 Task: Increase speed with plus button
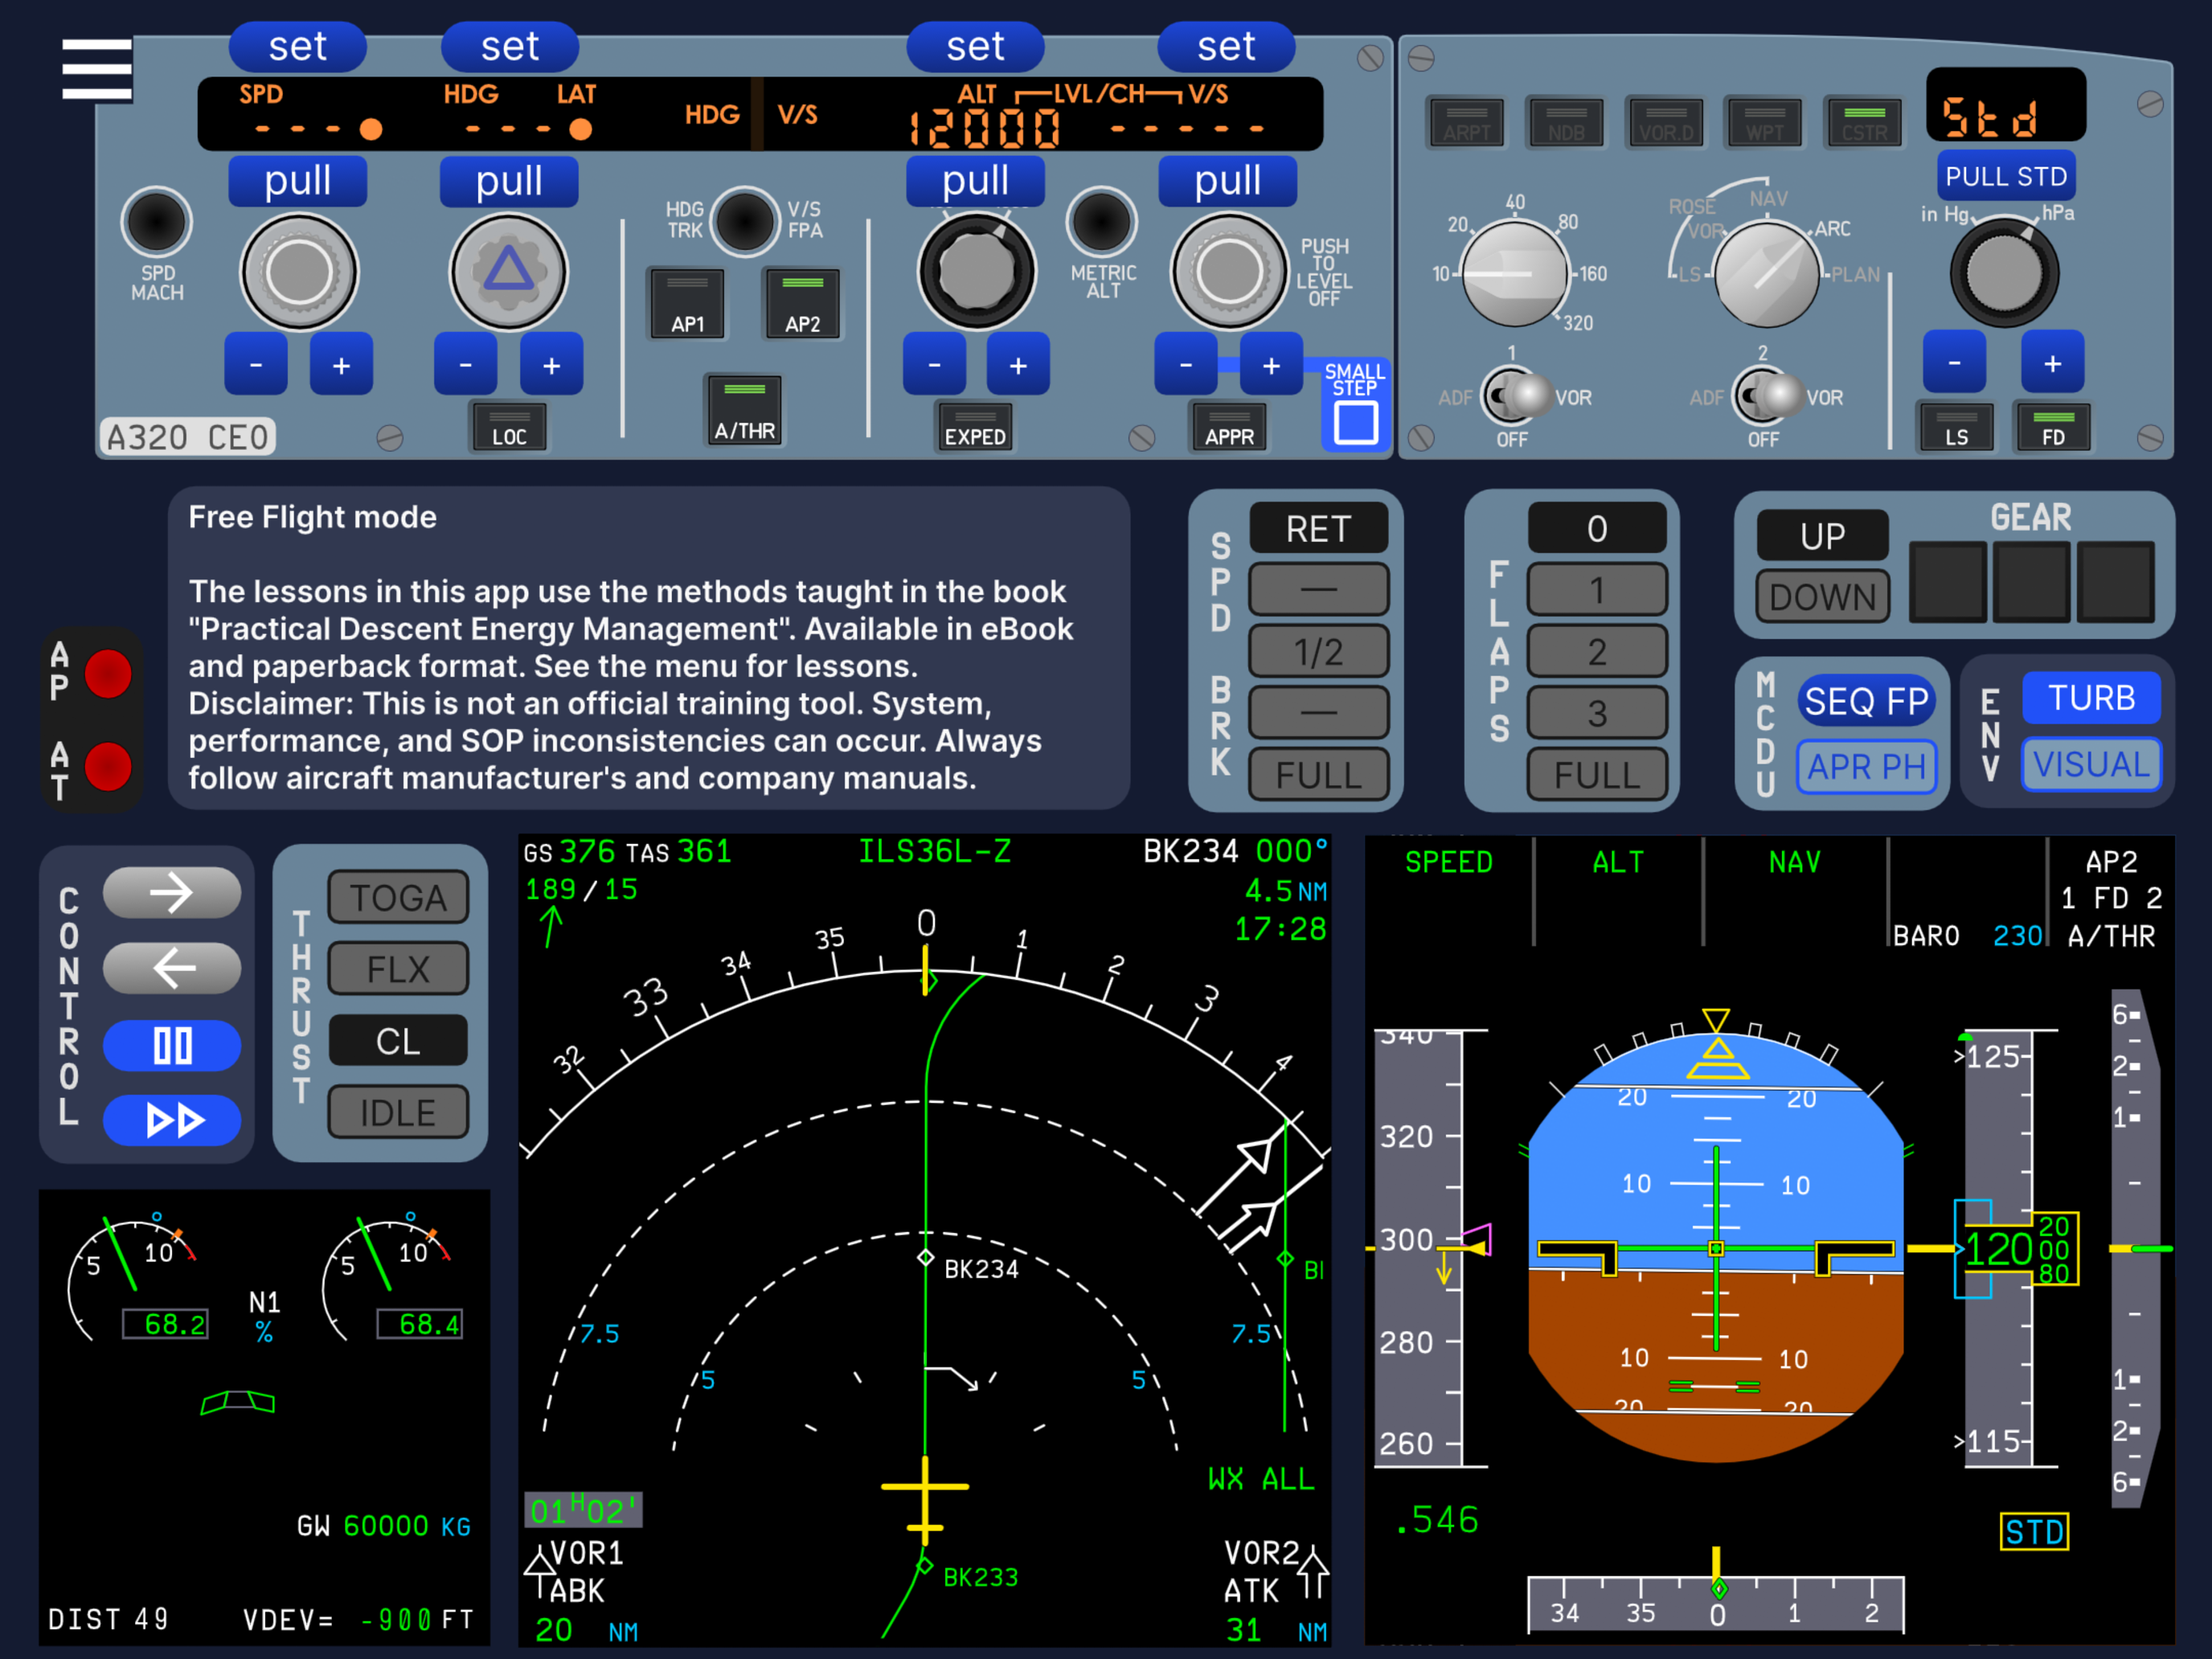coord(341,364)
